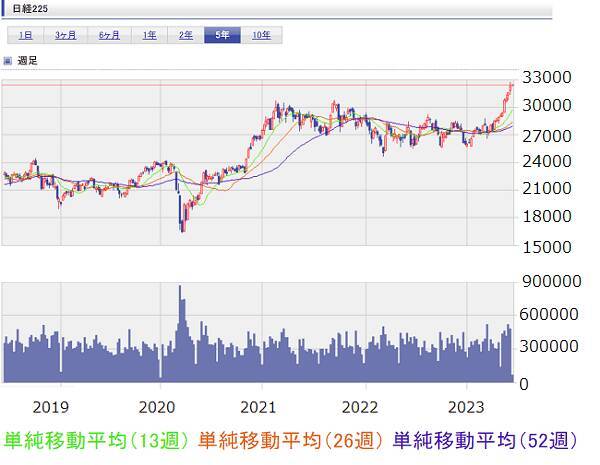Choose the 2年 time range tab

[186, 35]
